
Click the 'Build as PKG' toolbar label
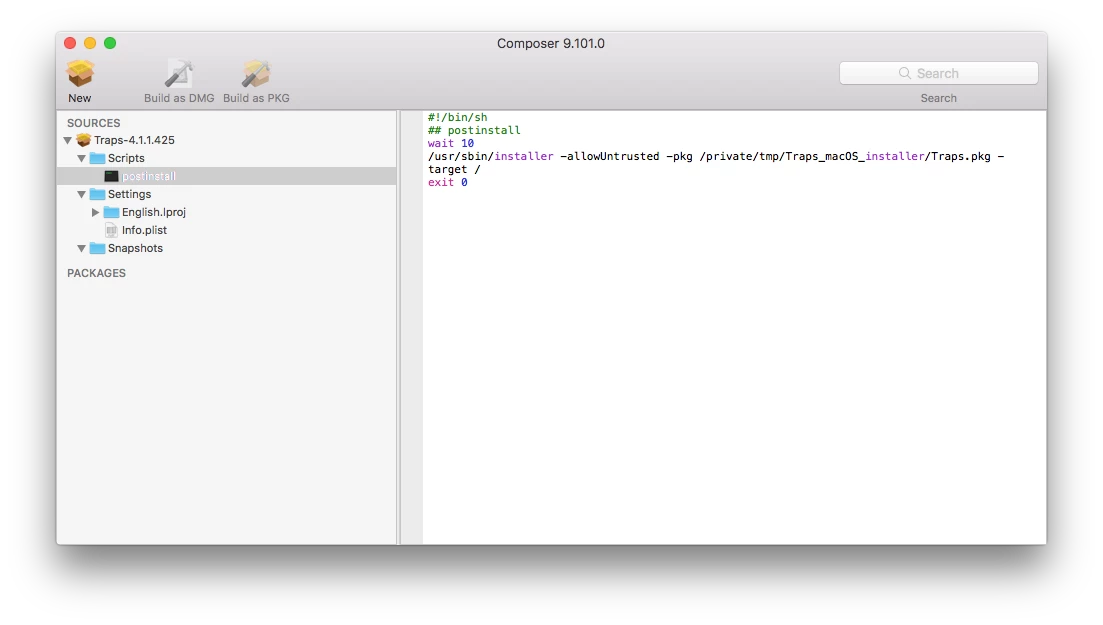(256, 99)
